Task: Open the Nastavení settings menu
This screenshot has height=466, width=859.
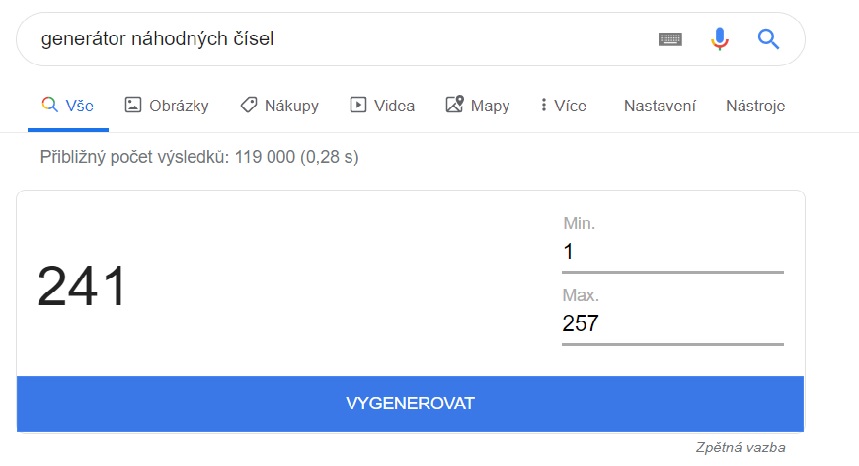Action: [x=659, y=105]
